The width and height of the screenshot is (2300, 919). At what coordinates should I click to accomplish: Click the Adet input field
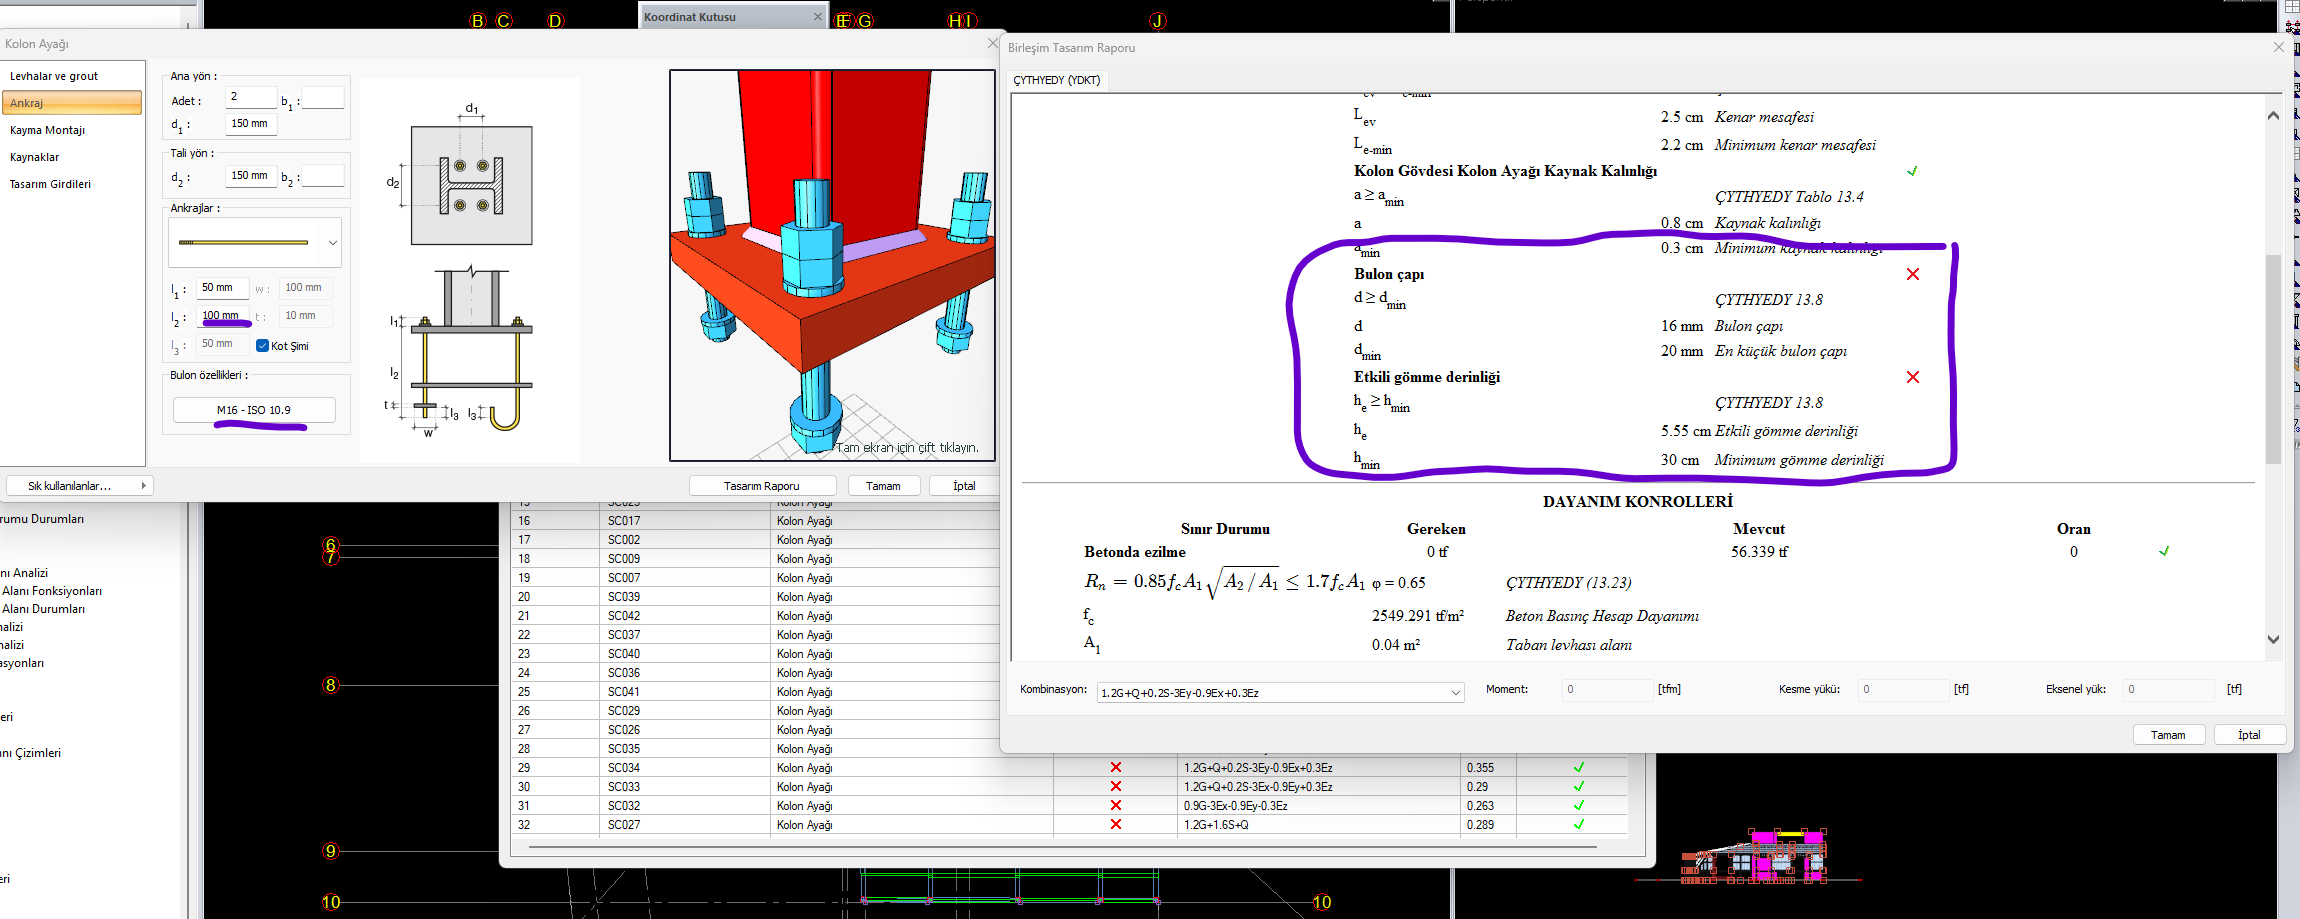tap(251, 97)
